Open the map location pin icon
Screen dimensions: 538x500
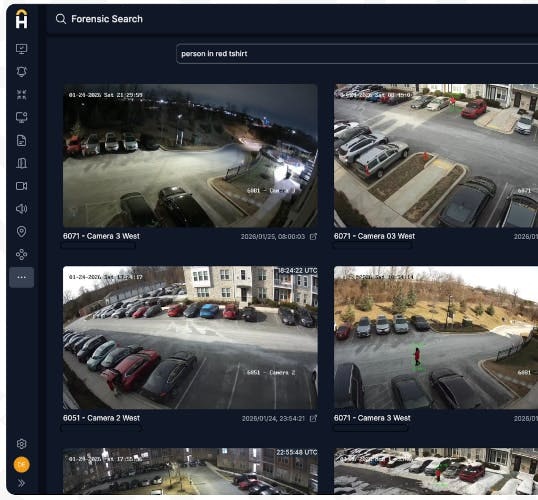[x=22, y=232]
